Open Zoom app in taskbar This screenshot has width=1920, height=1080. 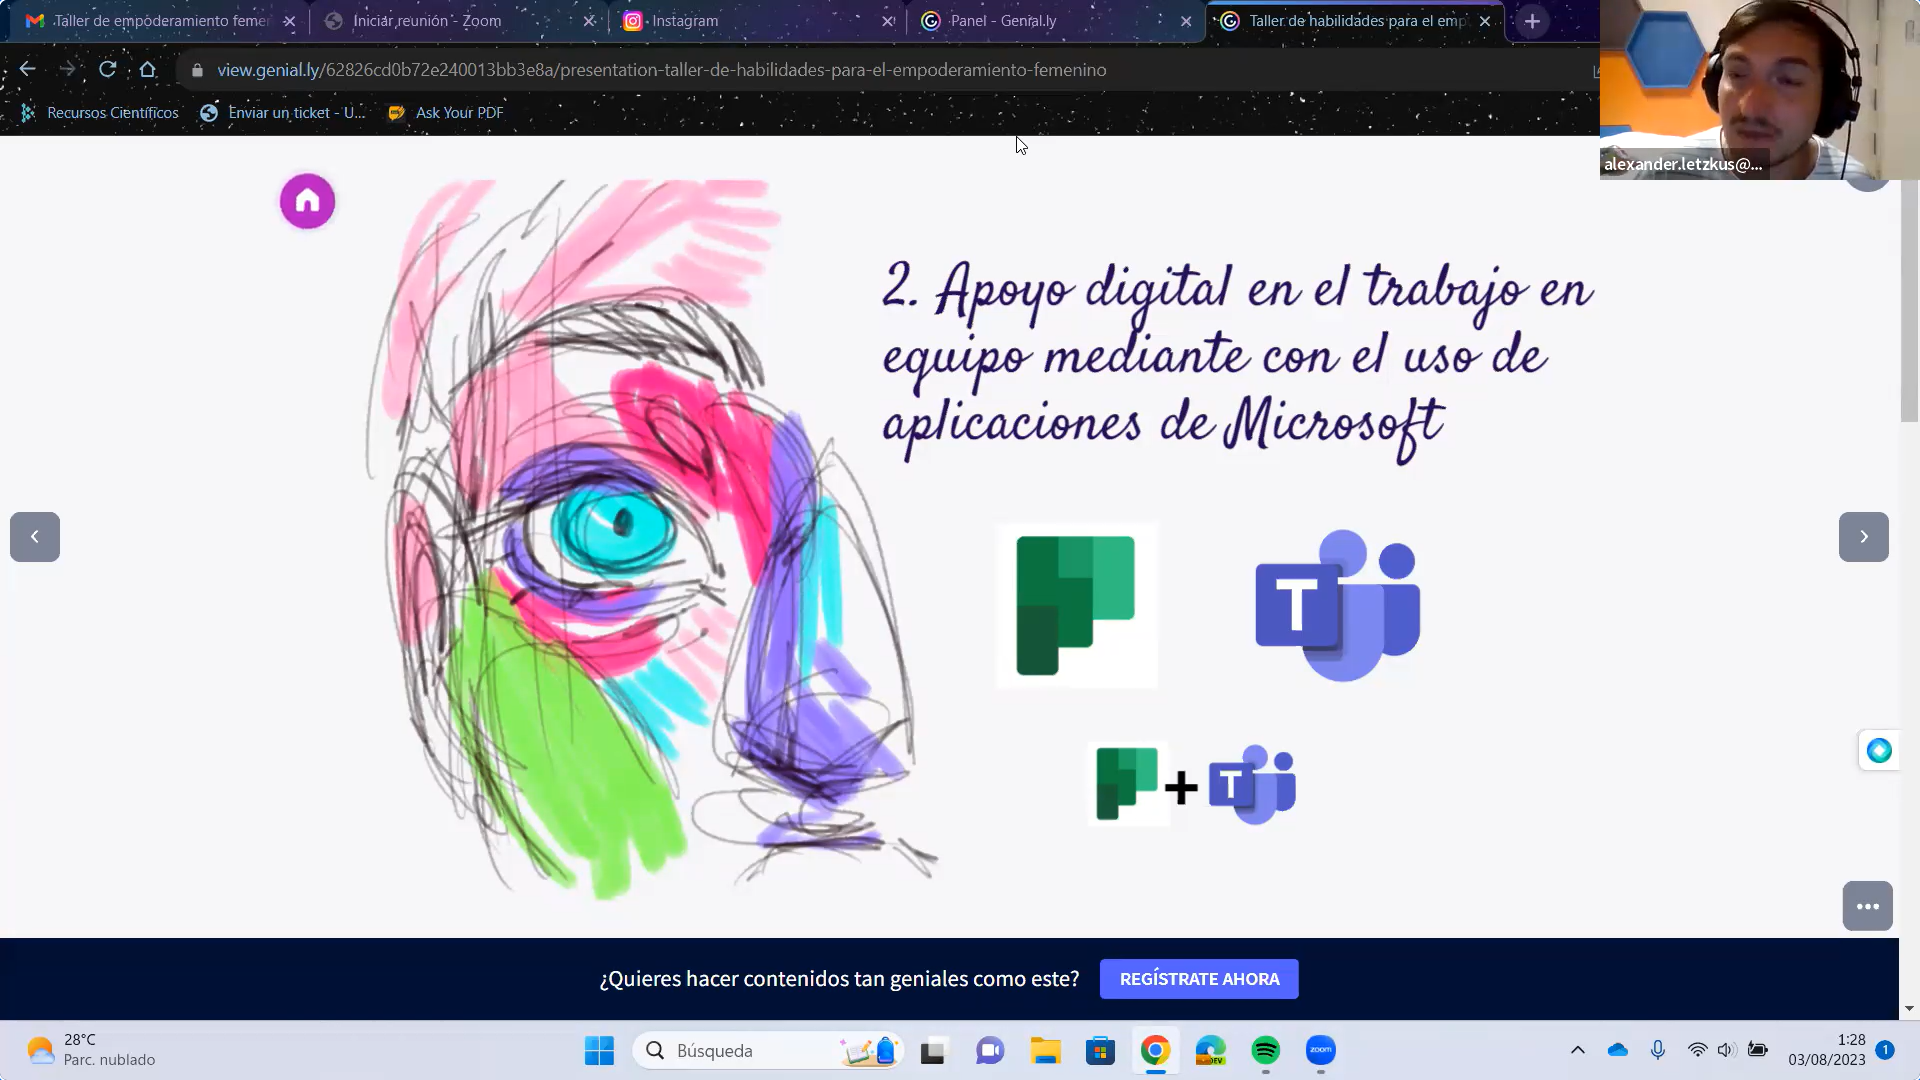tap(1320, 1050)
